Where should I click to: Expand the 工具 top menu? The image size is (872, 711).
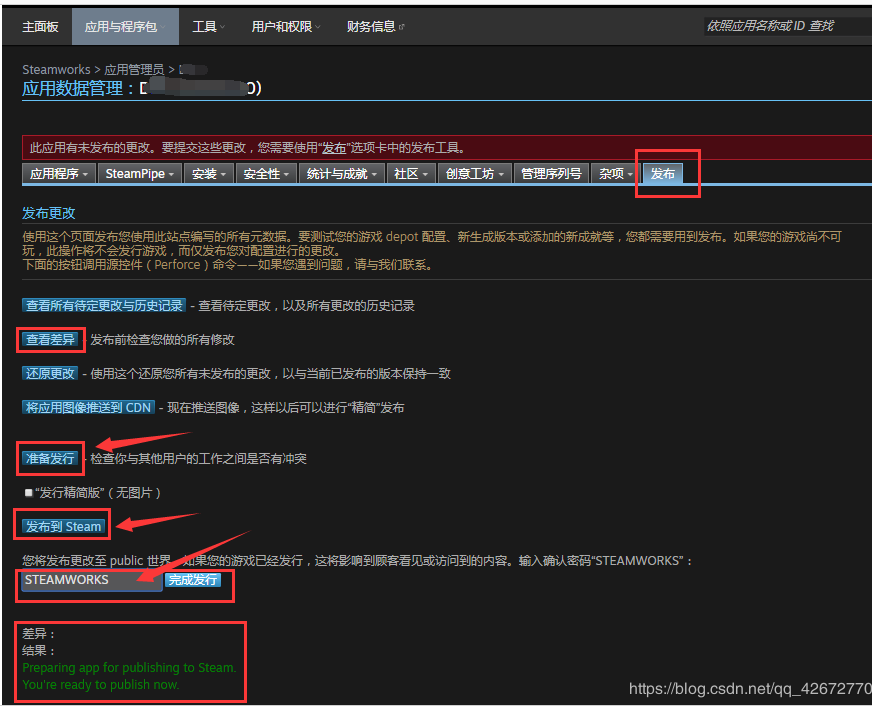pyautogui.click(x=209, y=27)
